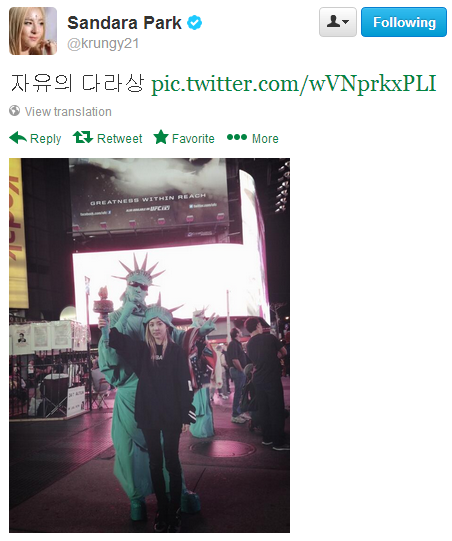The width and height of the screenshot is (452, 541).
Task: Click the Retweet arrows icon
Action: tap(83, 137)
